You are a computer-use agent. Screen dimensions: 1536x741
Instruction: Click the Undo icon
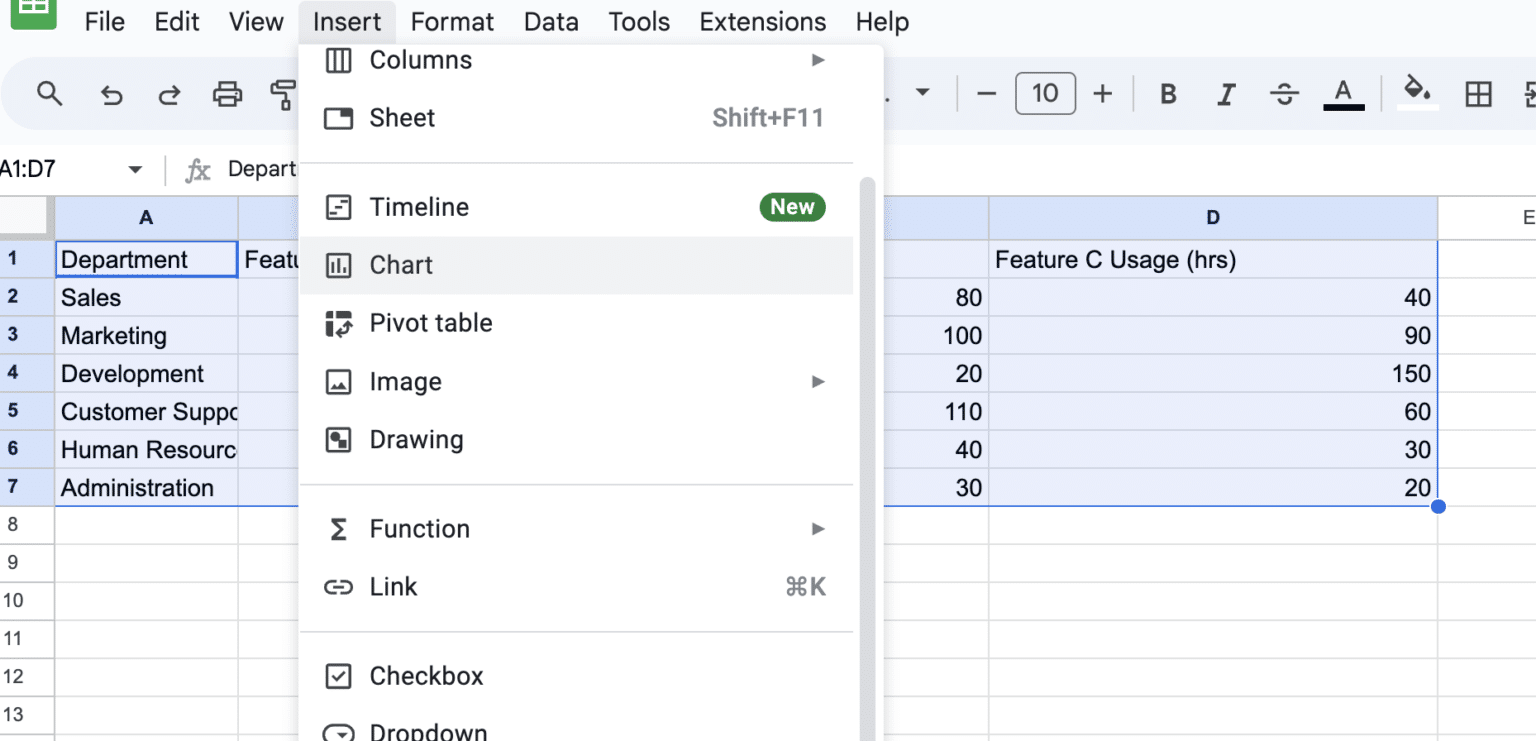[110, 93]
